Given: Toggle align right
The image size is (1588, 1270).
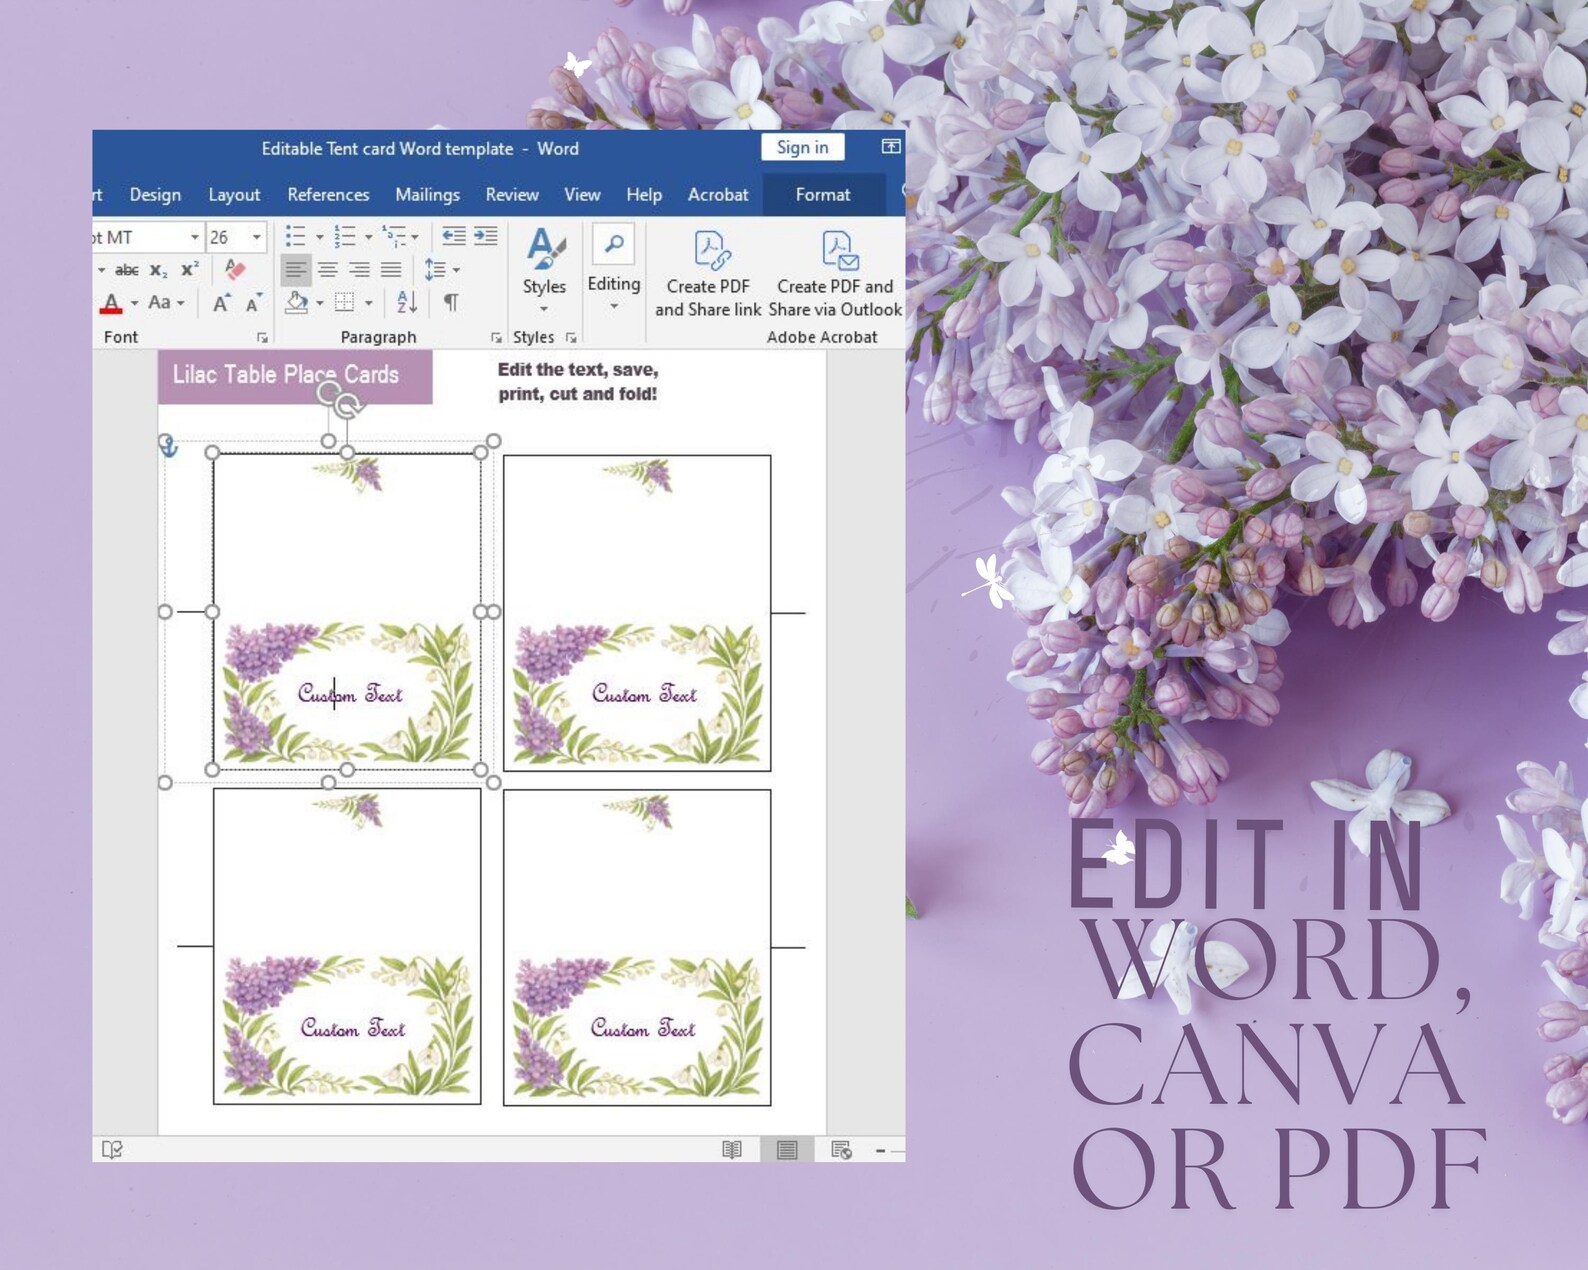Looking at the screenshot, I should (359, 270).
